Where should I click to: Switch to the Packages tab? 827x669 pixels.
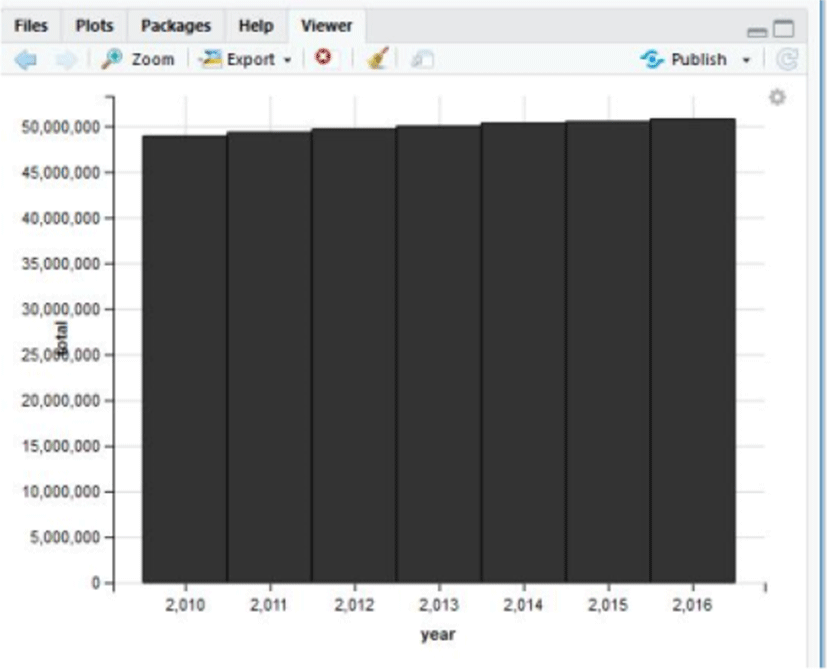pyautogui.click(x=176, y=25)
